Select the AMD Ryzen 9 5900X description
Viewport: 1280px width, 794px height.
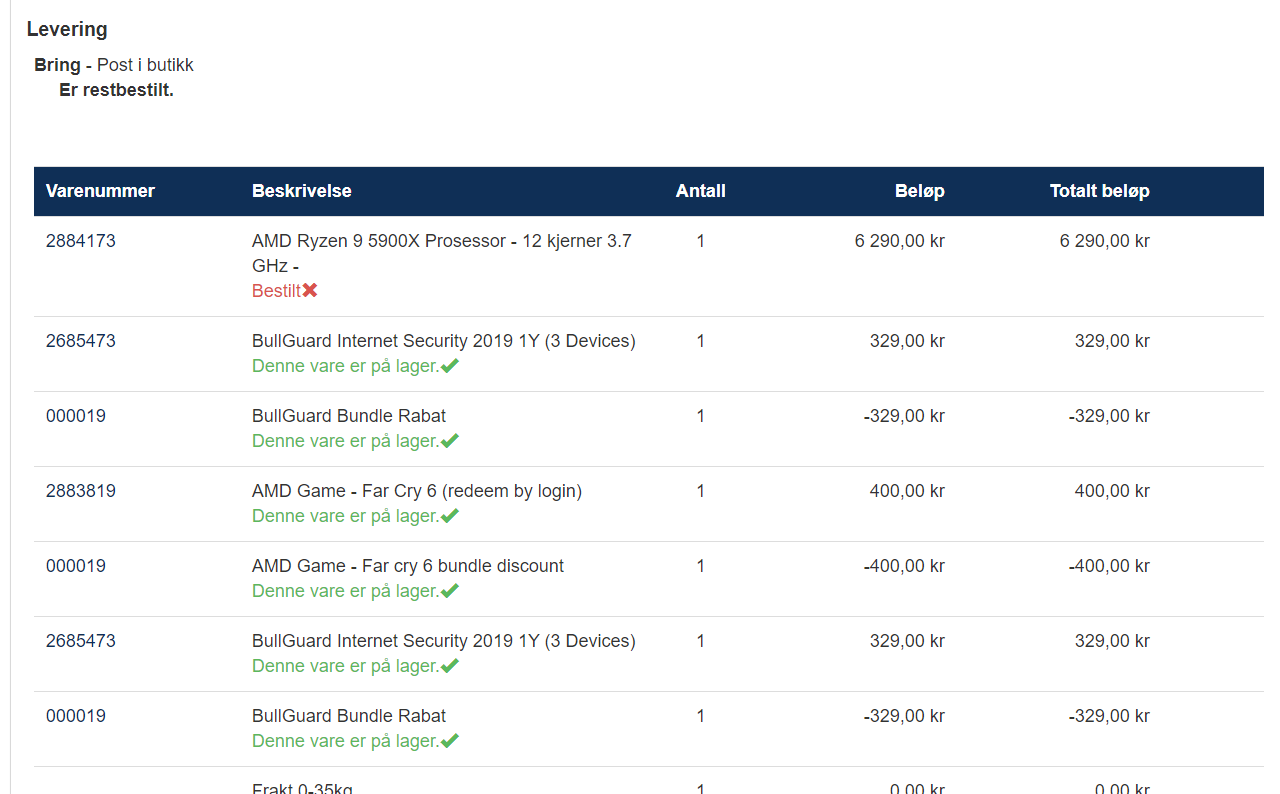(x=442, y=253)
